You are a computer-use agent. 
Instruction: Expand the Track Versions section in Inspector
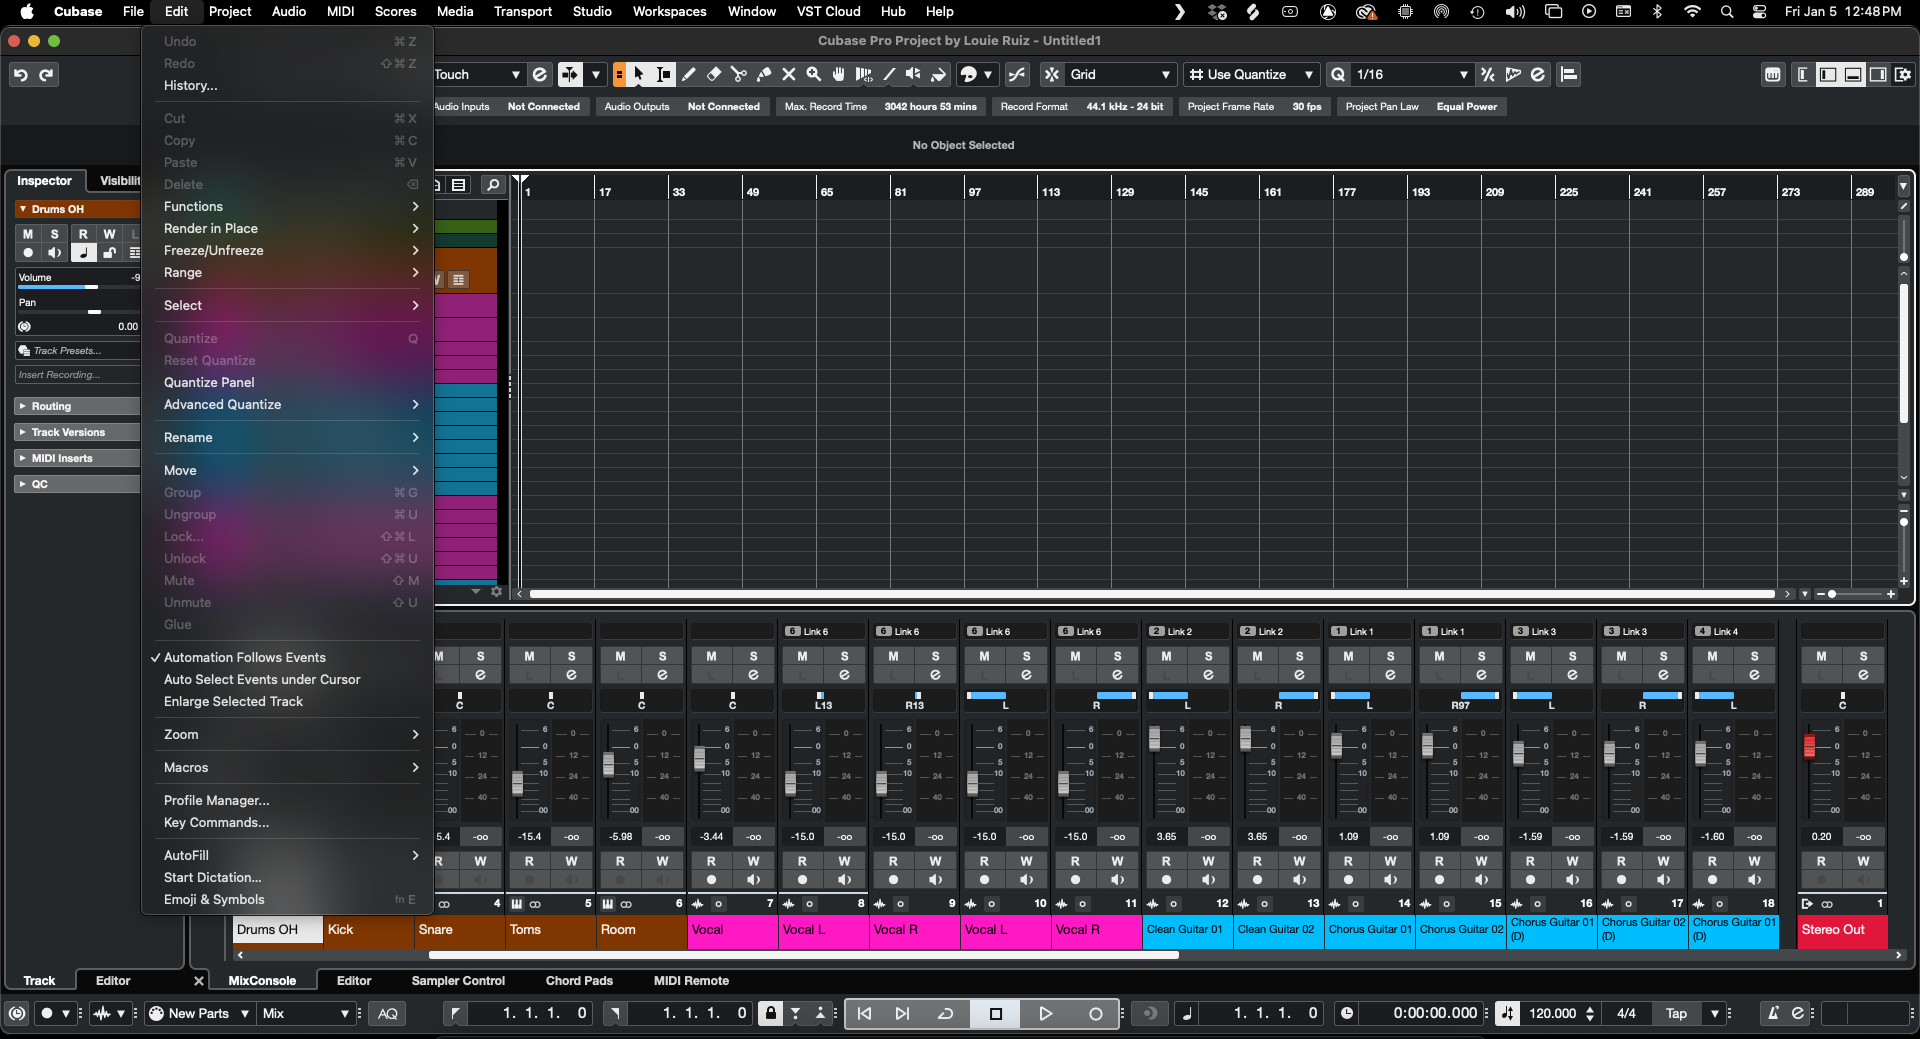click(x=77, y=432)
